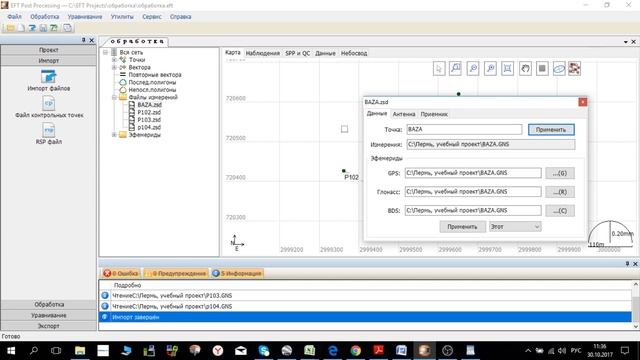Open the notification center in the system tray
Screen dimensions: 640x360
(x=625, y=350)
